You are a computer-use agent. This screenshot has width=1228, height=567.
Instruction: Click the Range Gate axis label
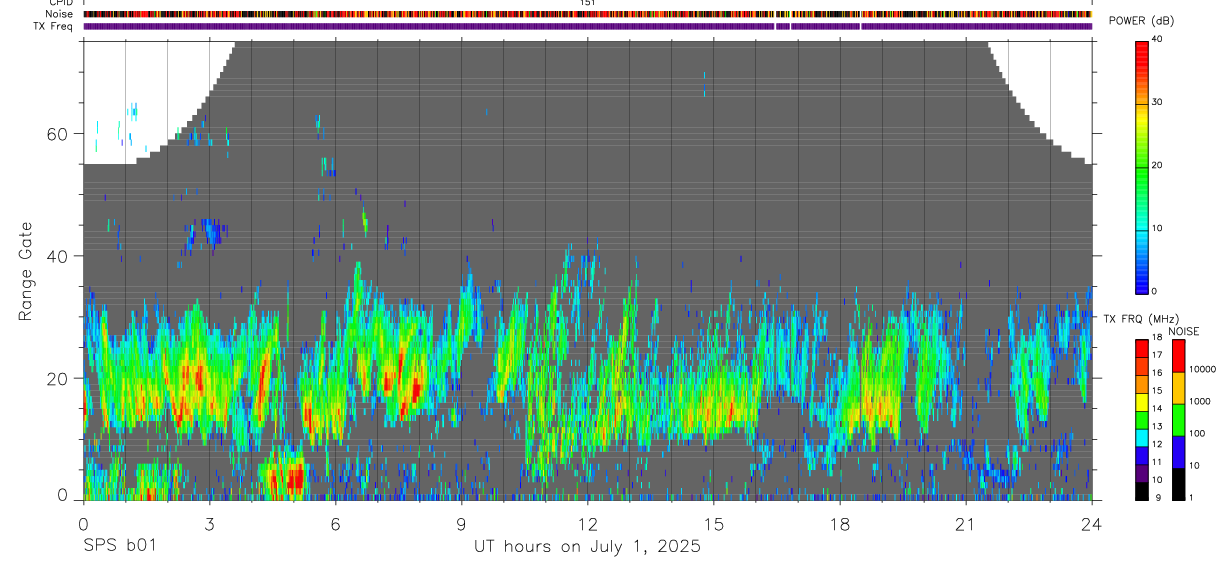click(x=25, y=271)
